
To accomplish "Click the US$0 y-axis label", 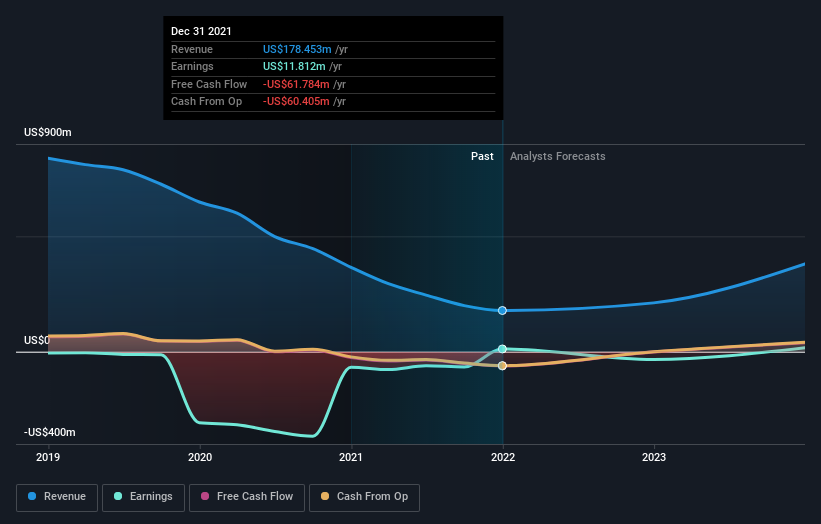I will click(x=37, y=340).
